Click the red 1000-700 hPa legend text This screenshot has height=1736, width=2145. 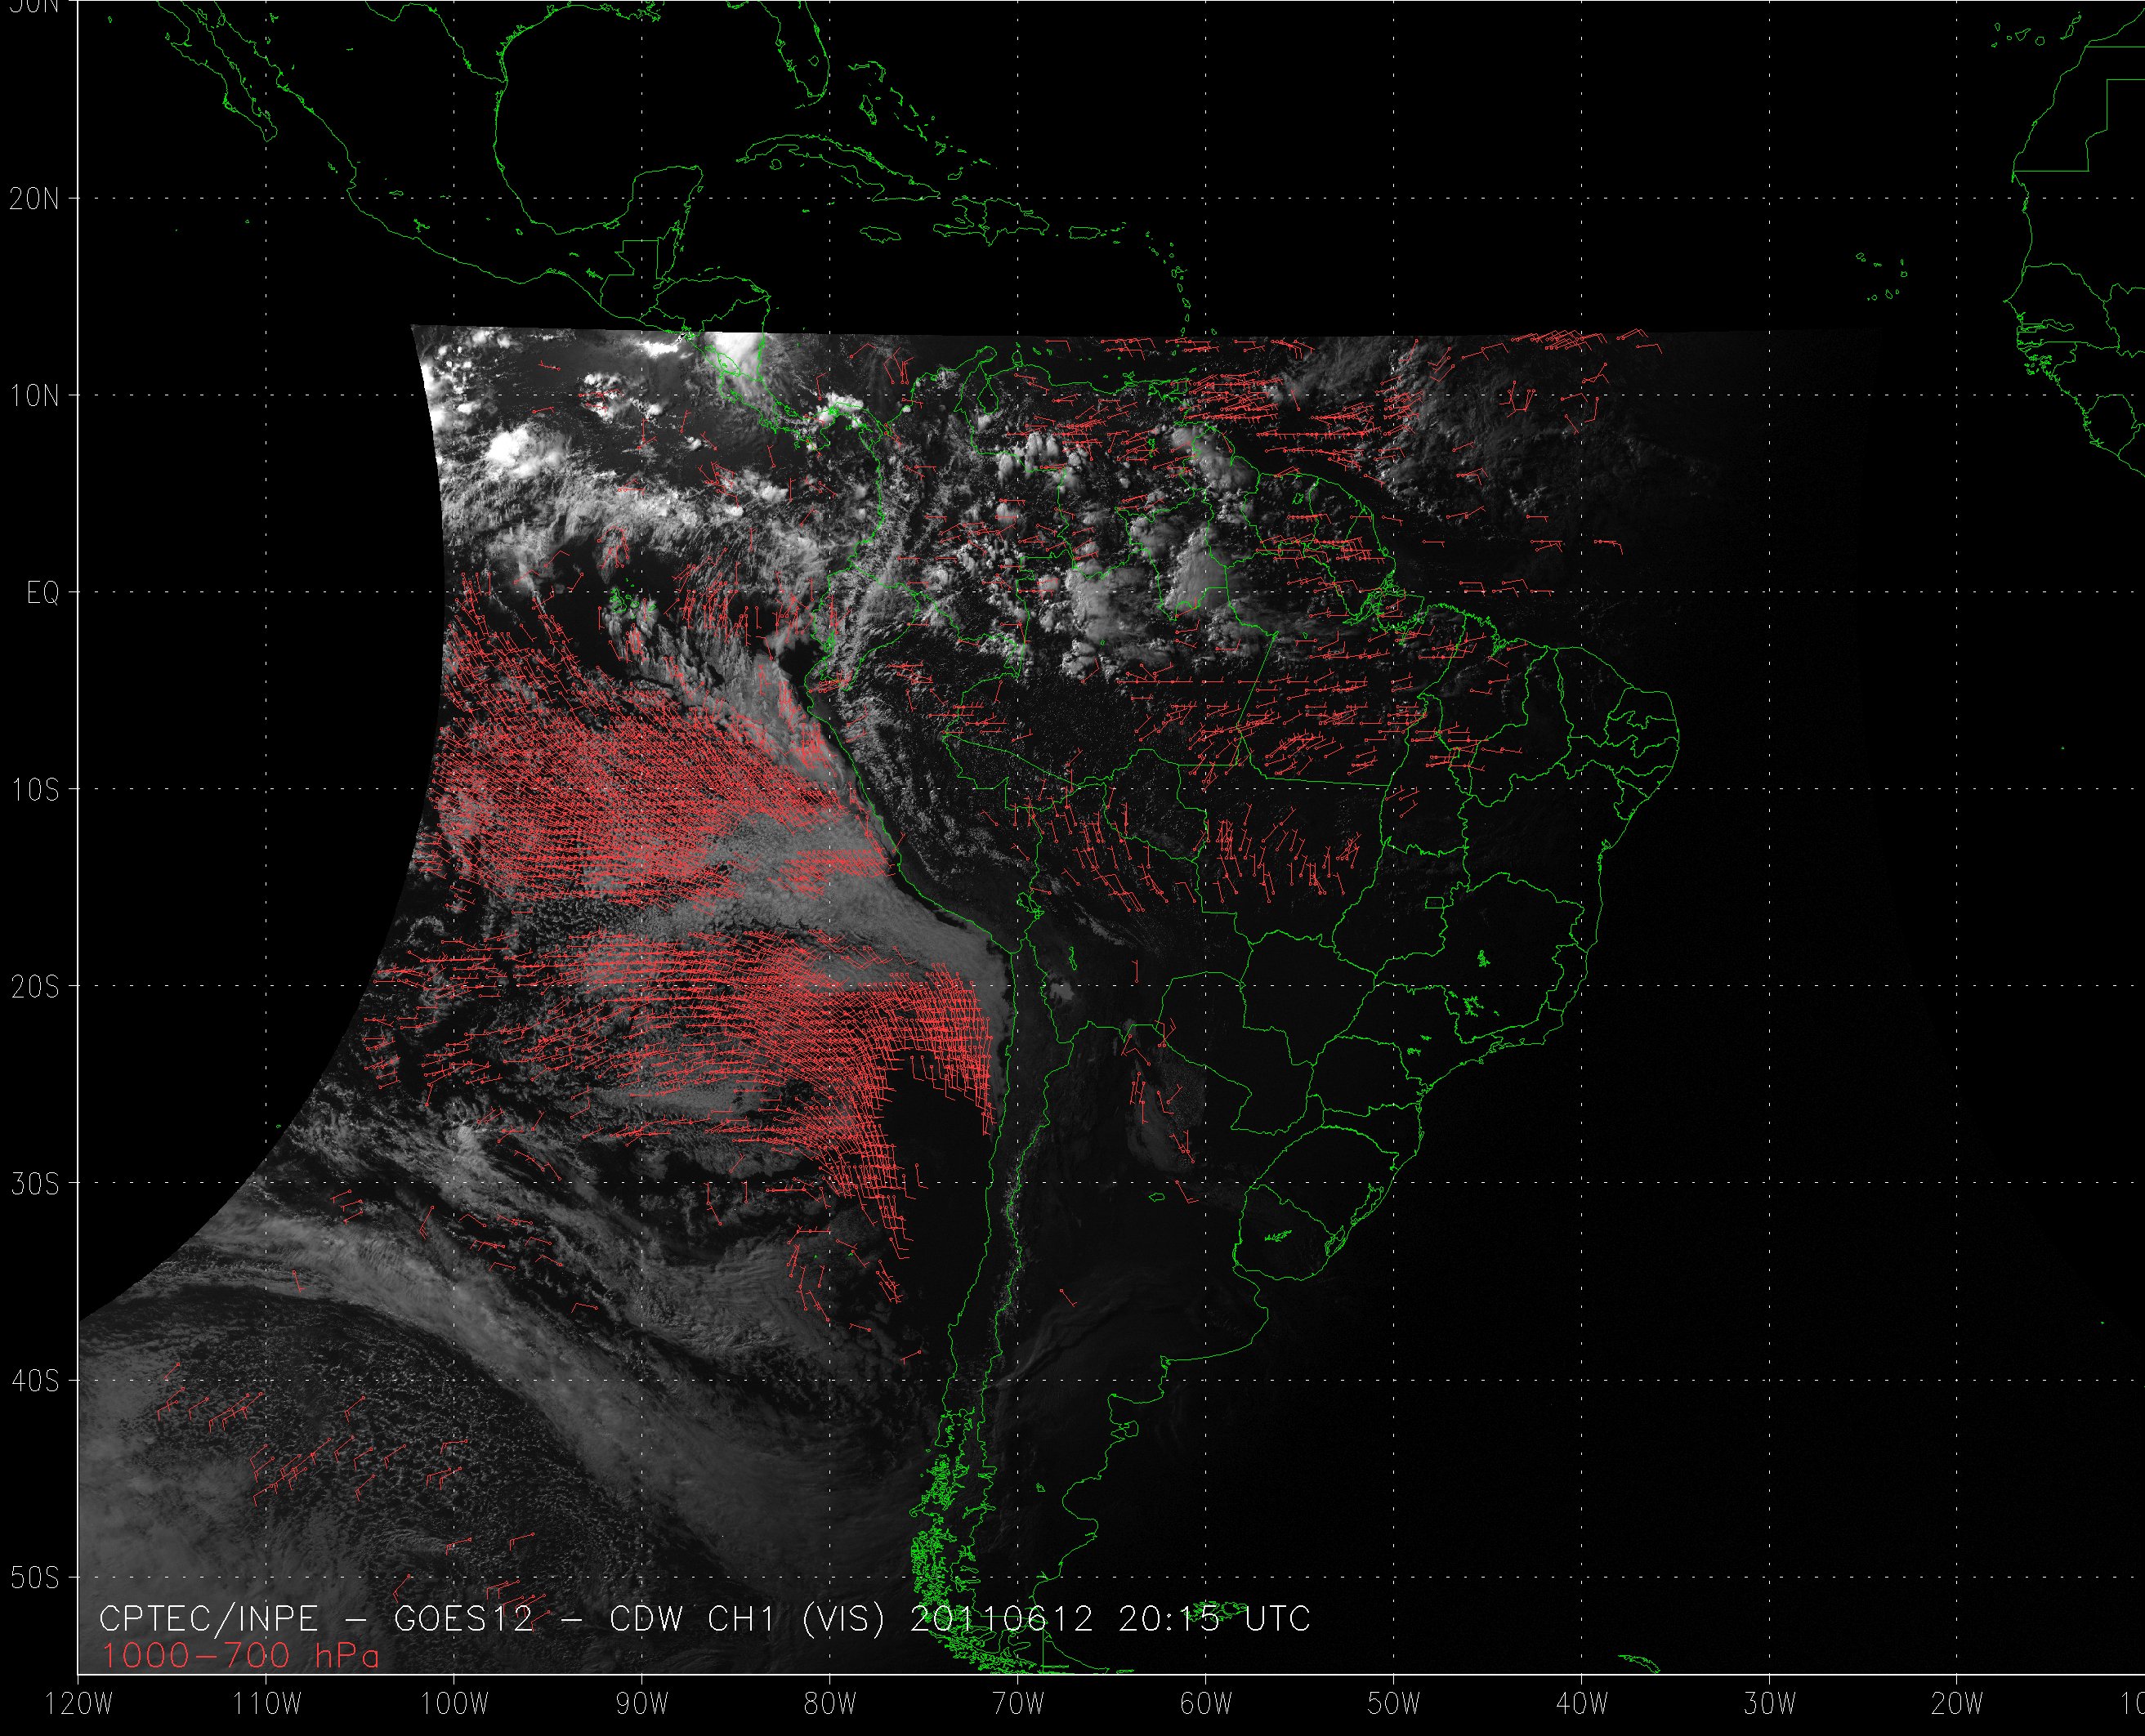(x=240, y=1657)
